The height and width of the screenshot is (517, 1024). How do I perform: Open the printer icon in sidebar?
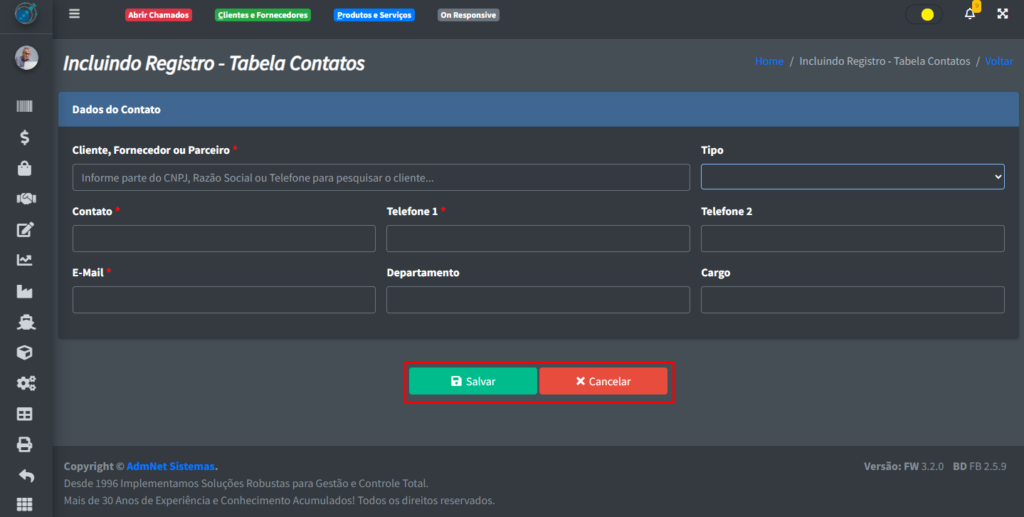(25, 444)
